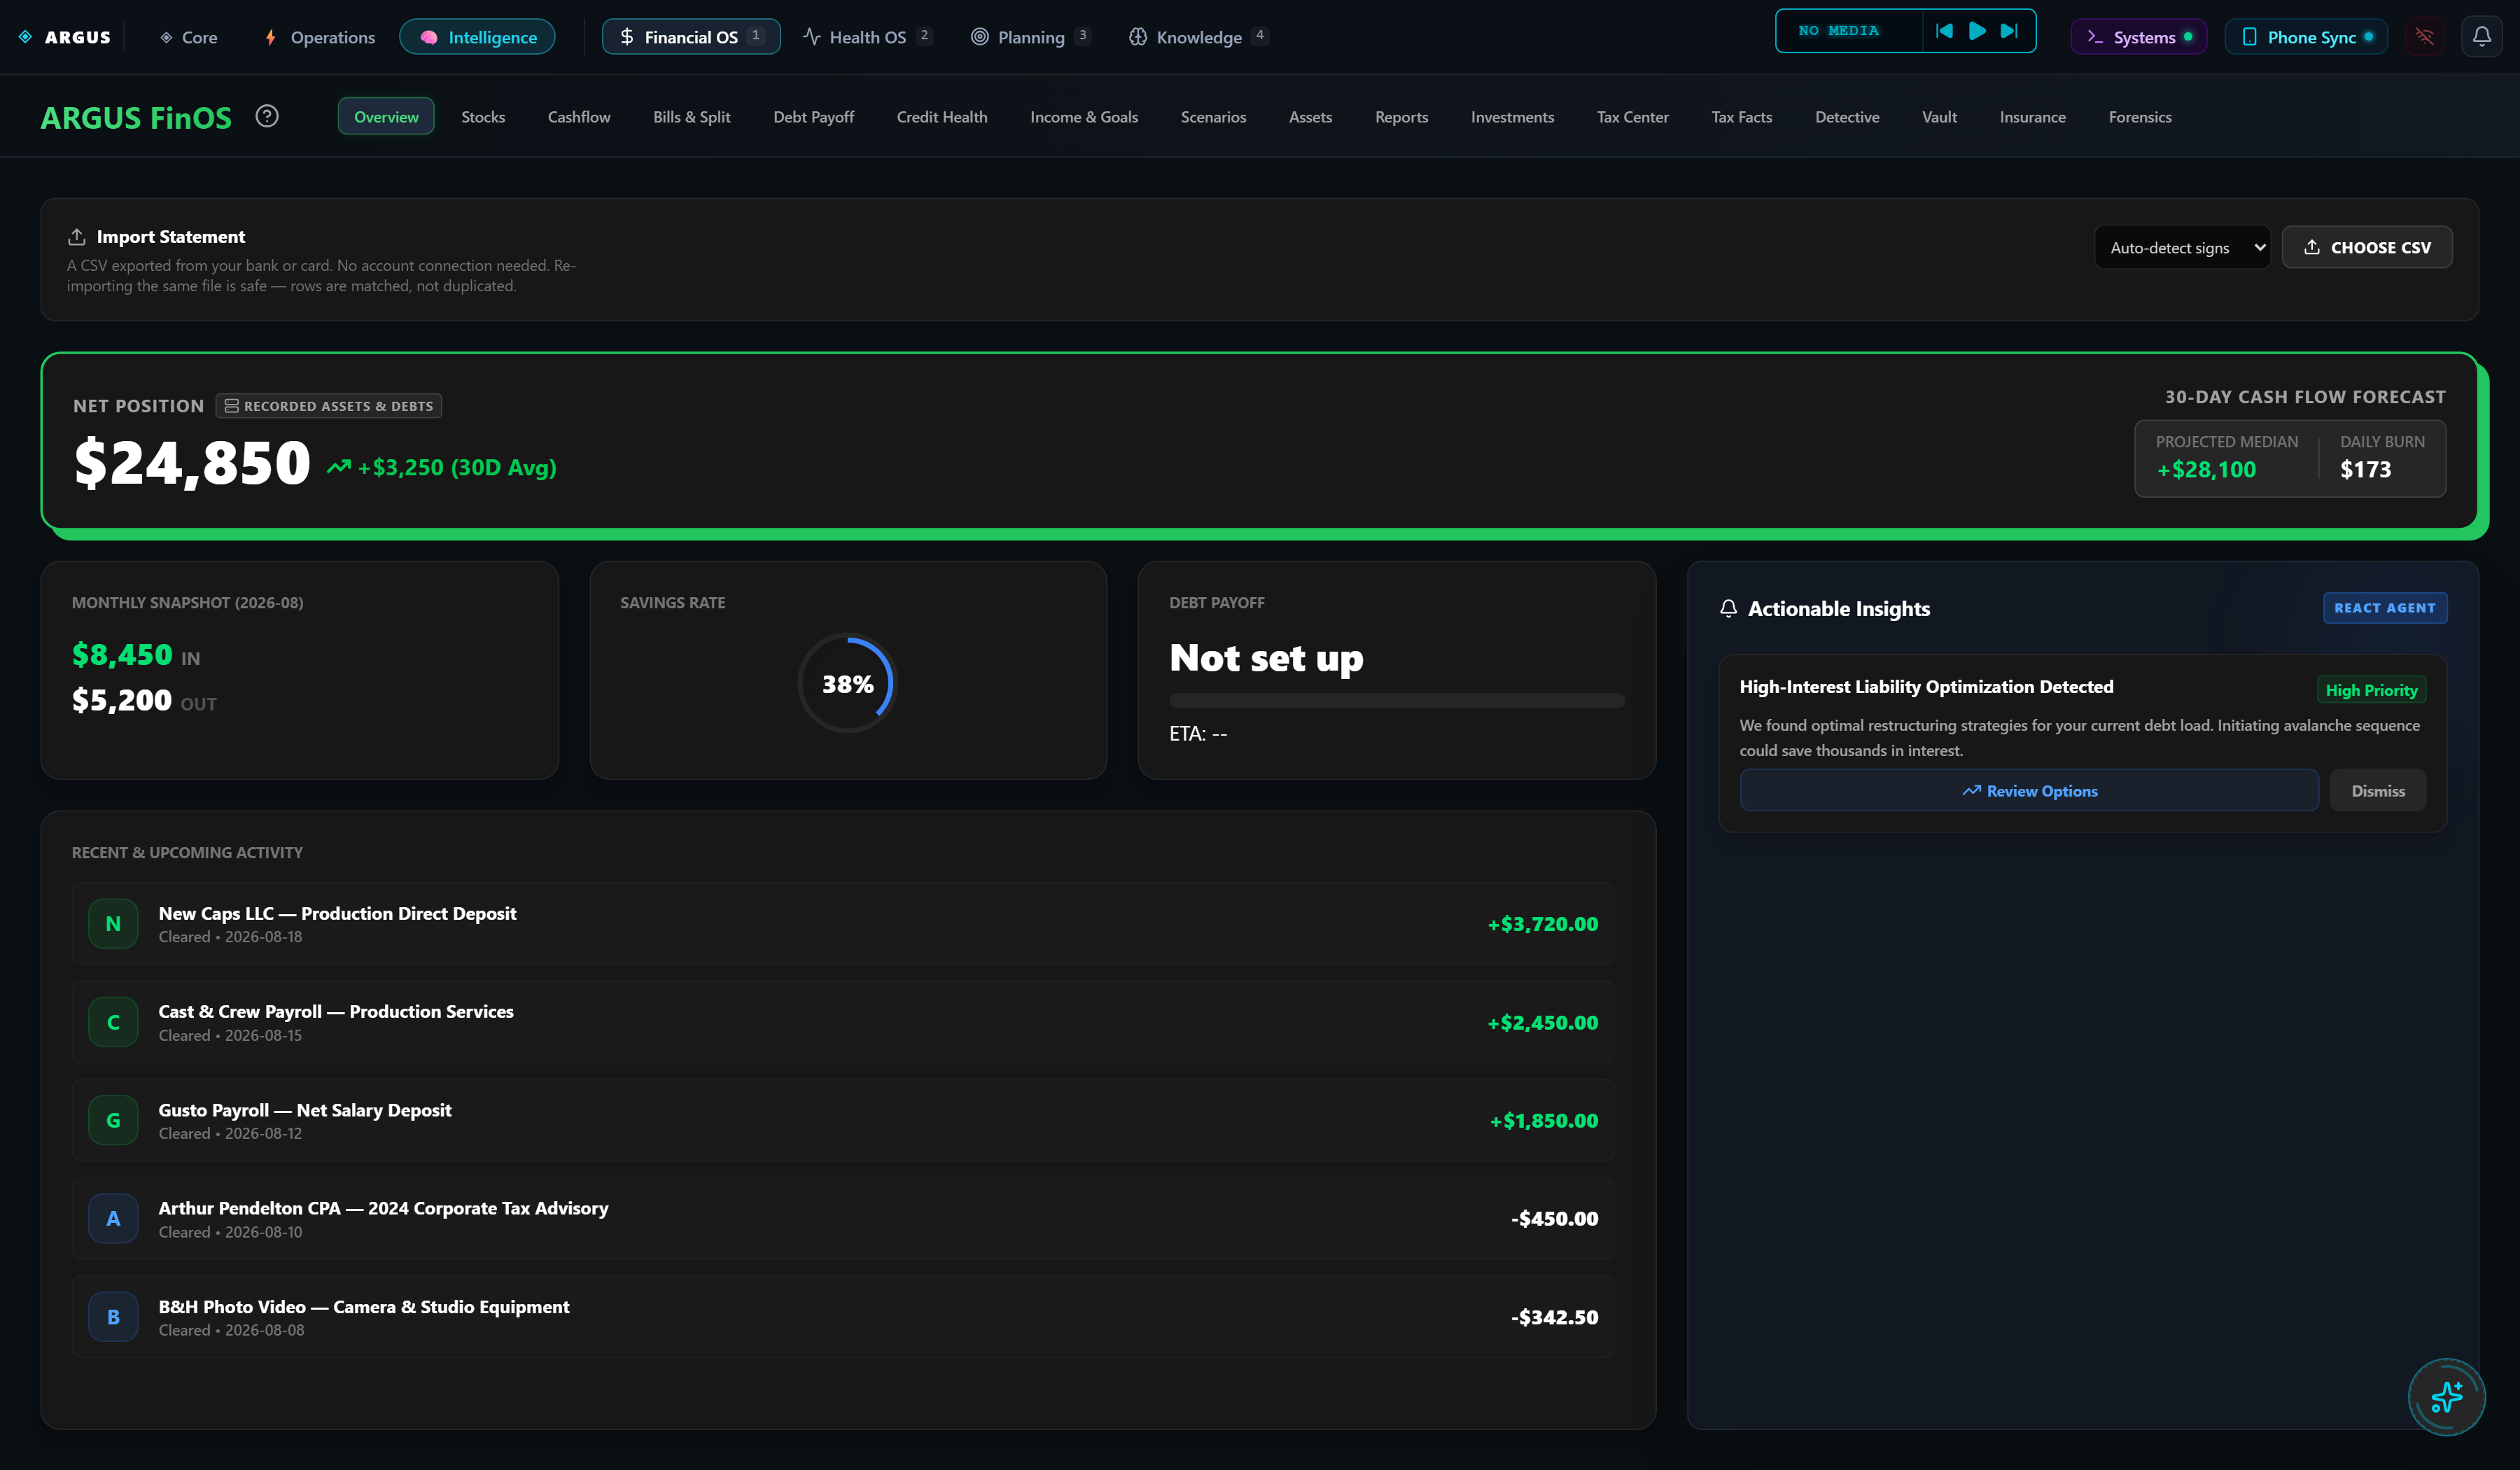Image resolution: width=2520 pixels, height=1470 pixels.
Task: Open the Detective tab
Action: click(x=1847, y=117)
